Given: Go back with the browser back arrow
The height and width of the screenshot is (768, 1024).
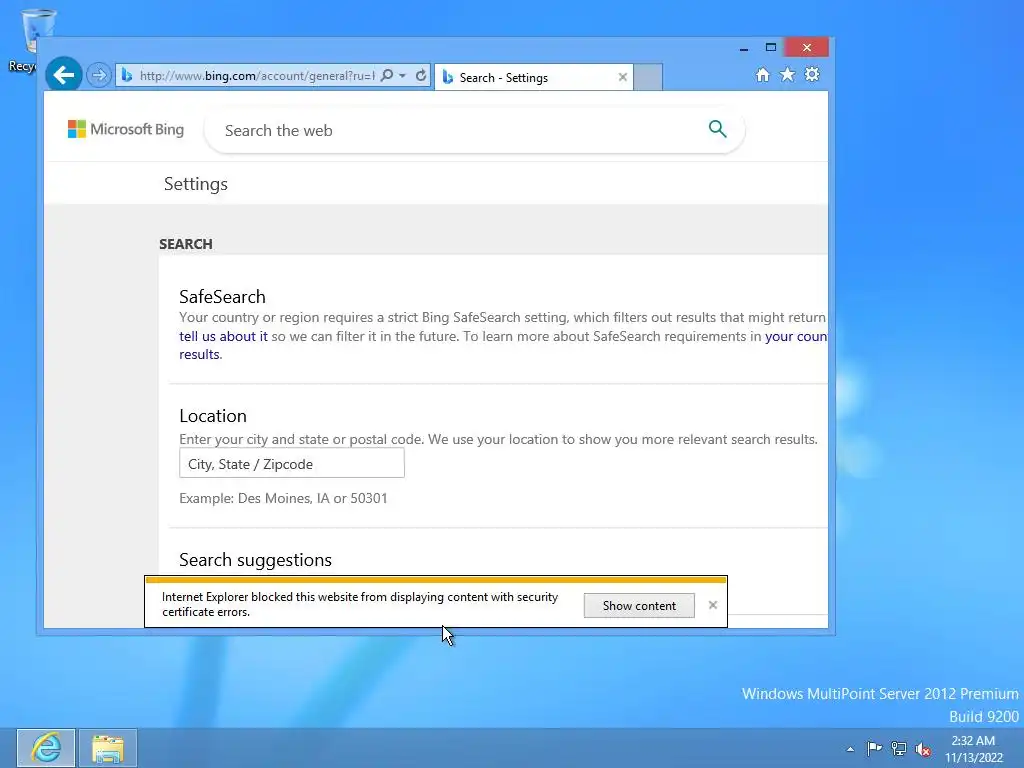Looking at the screenshot, I should pos(63,75).
